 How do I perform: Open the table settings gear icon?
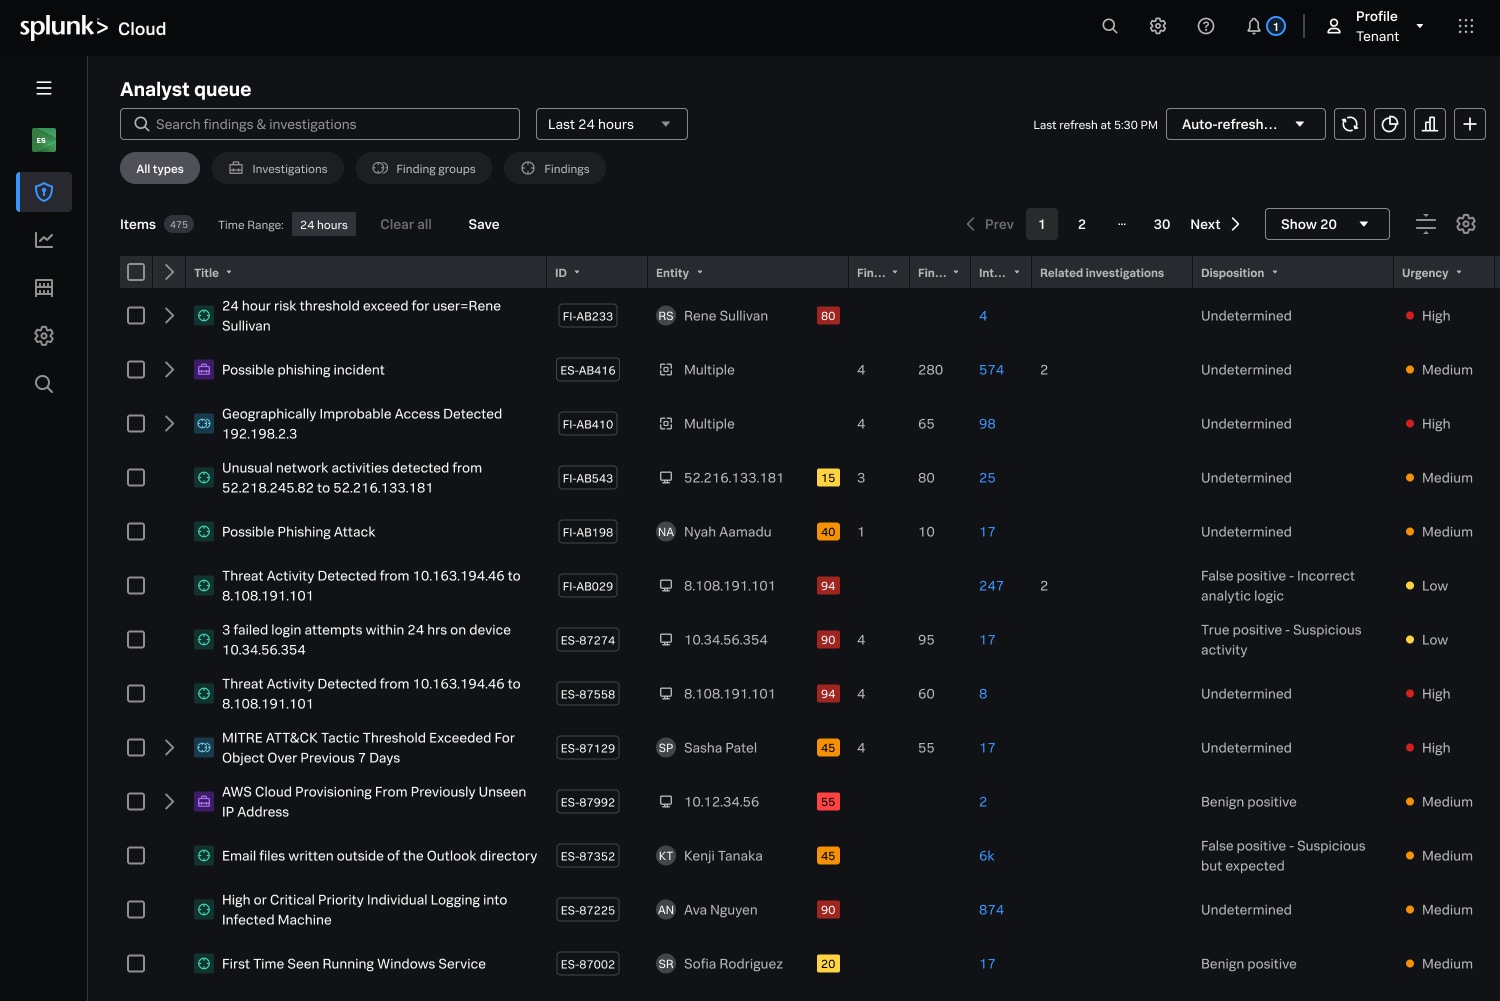pyautogui.click(x=1465, y=224)
